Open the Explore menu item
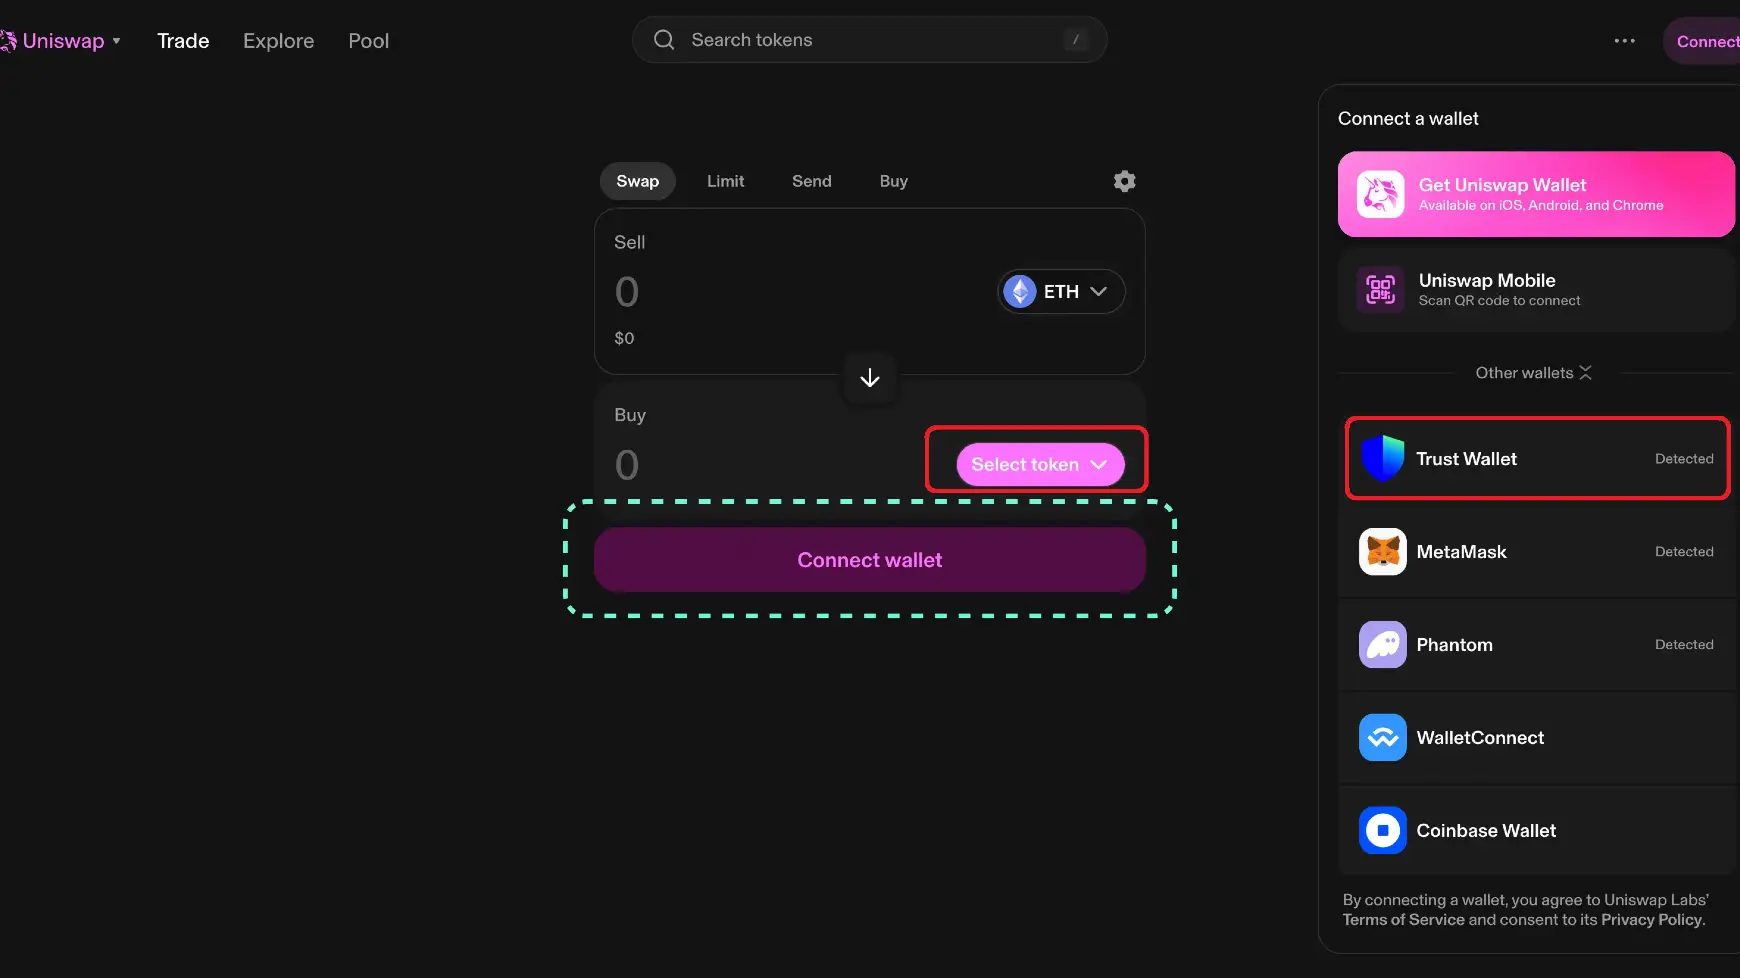This screenshot has height=978, width=1740. click(279, 41)
